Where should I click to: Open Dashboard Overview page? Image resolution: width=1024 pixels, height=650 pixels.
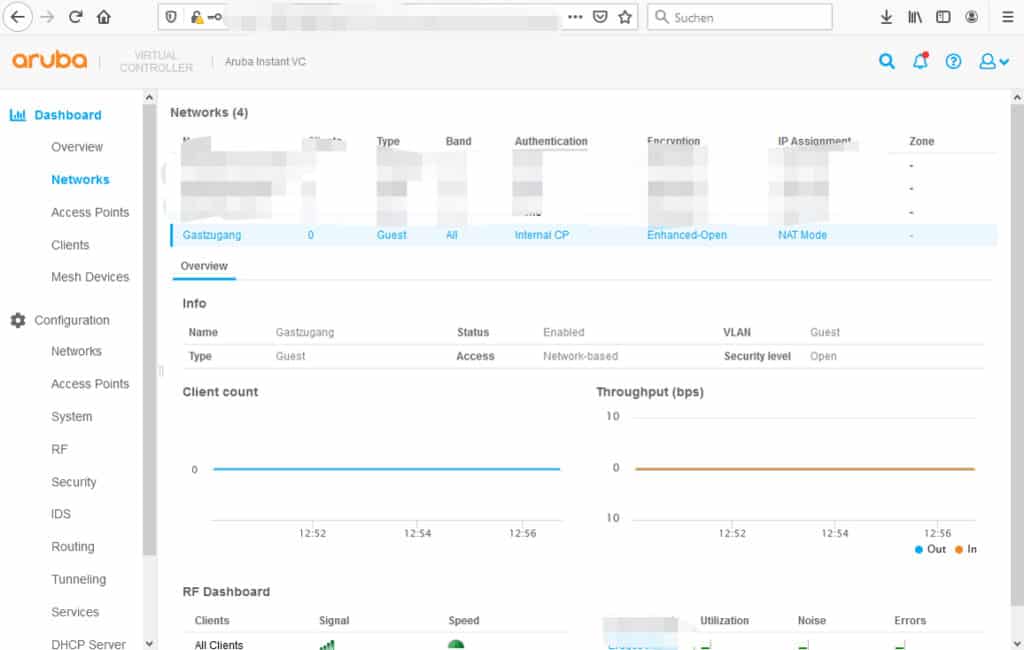click(x=77, y=147)
